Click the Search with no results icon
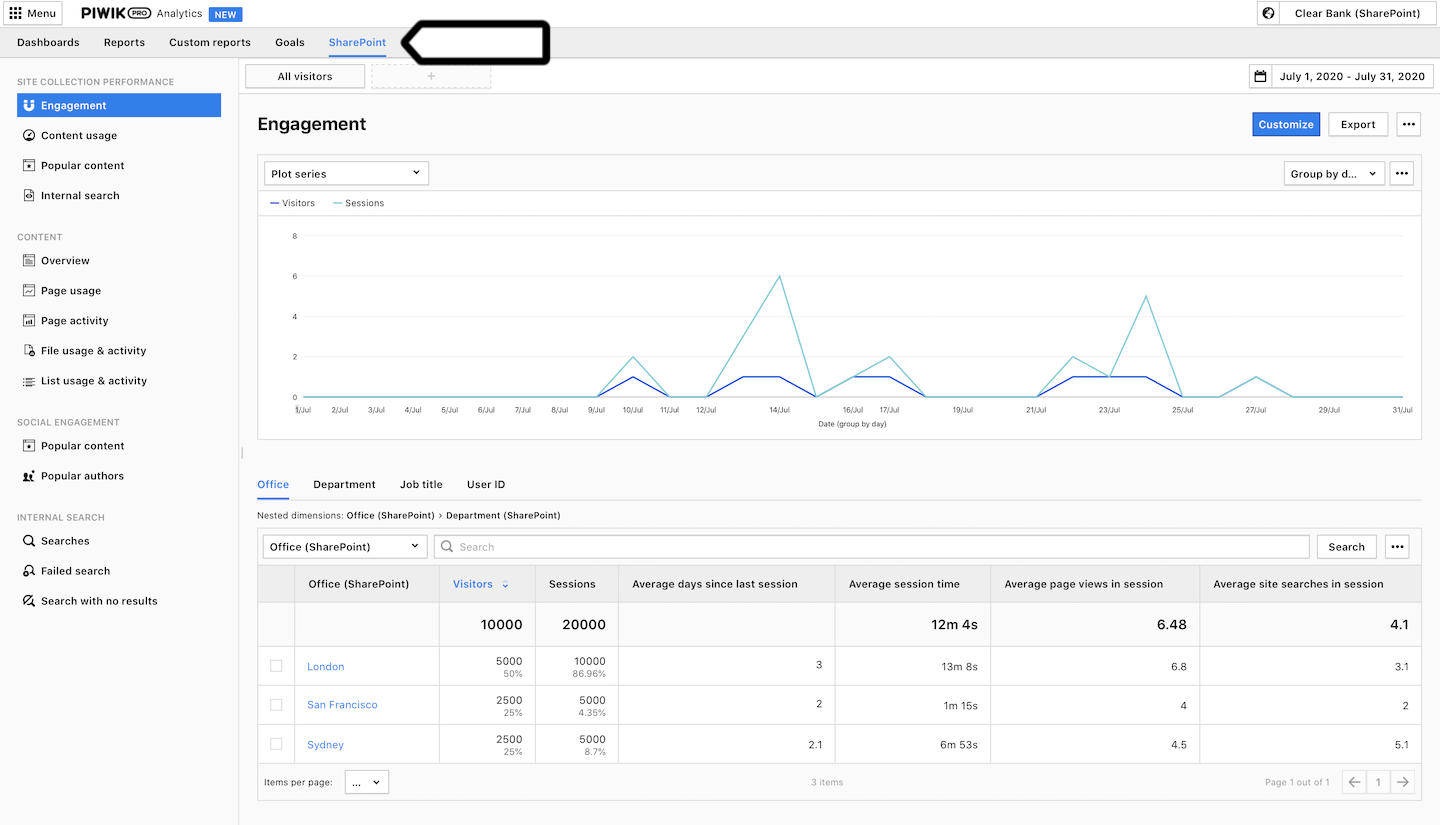The image size is (1440, 825). pyautogui.click(x=29, y=601)
